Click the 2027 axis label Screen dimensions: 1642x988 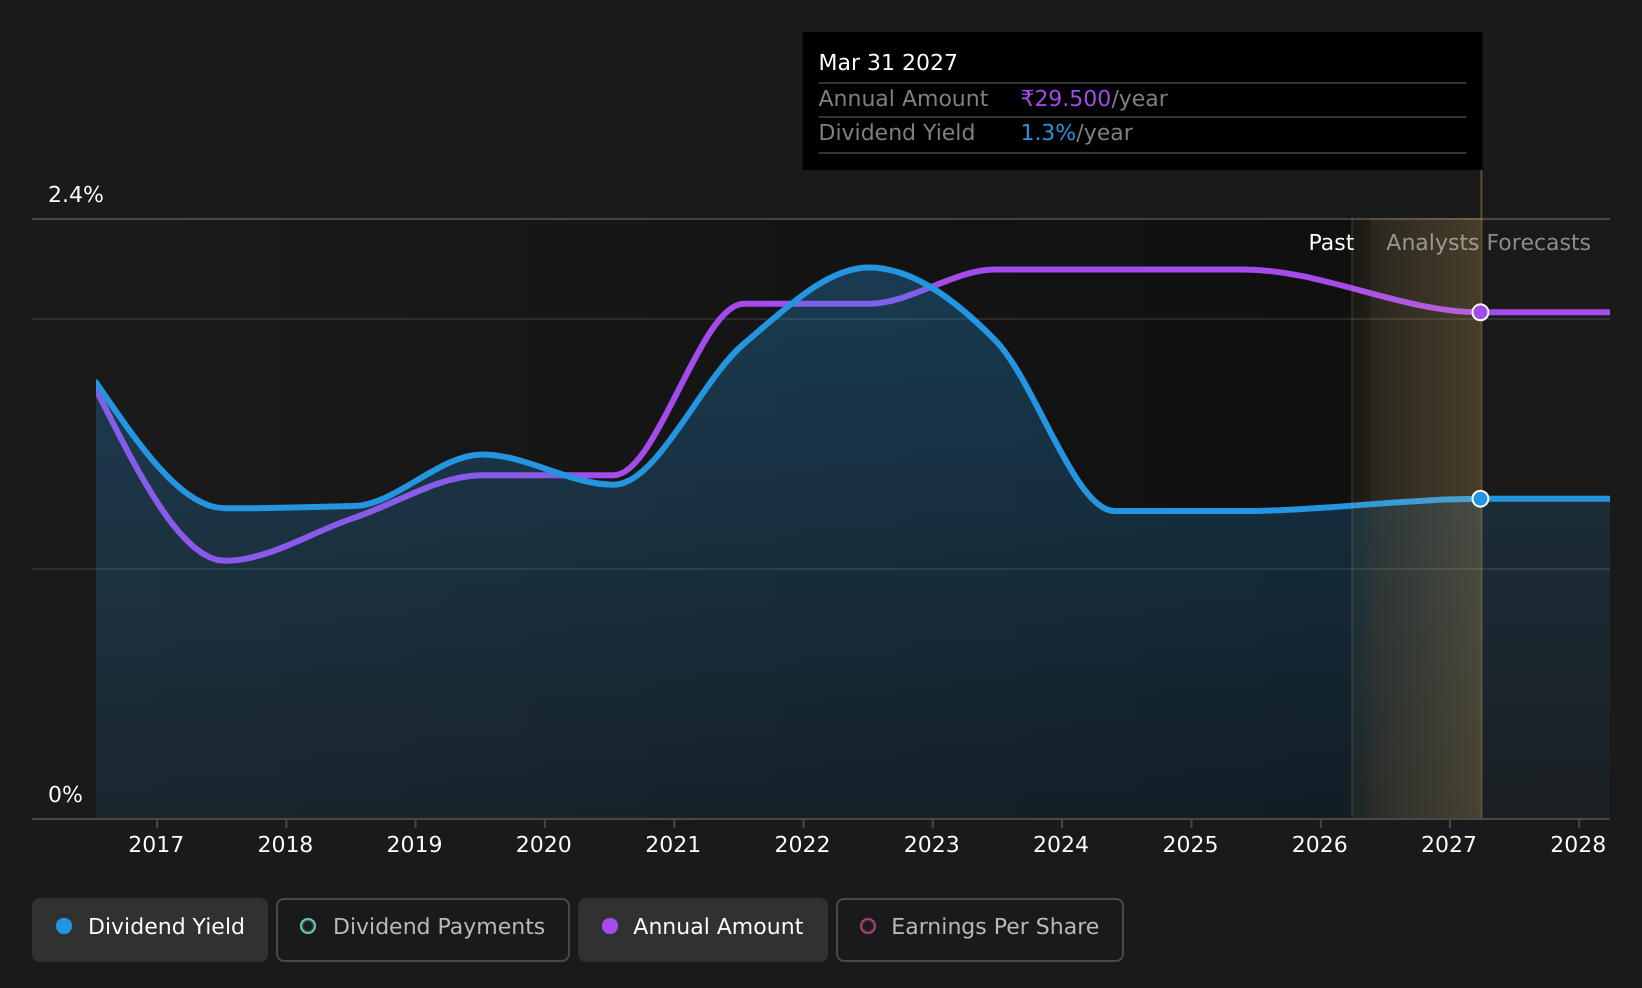1449,845
